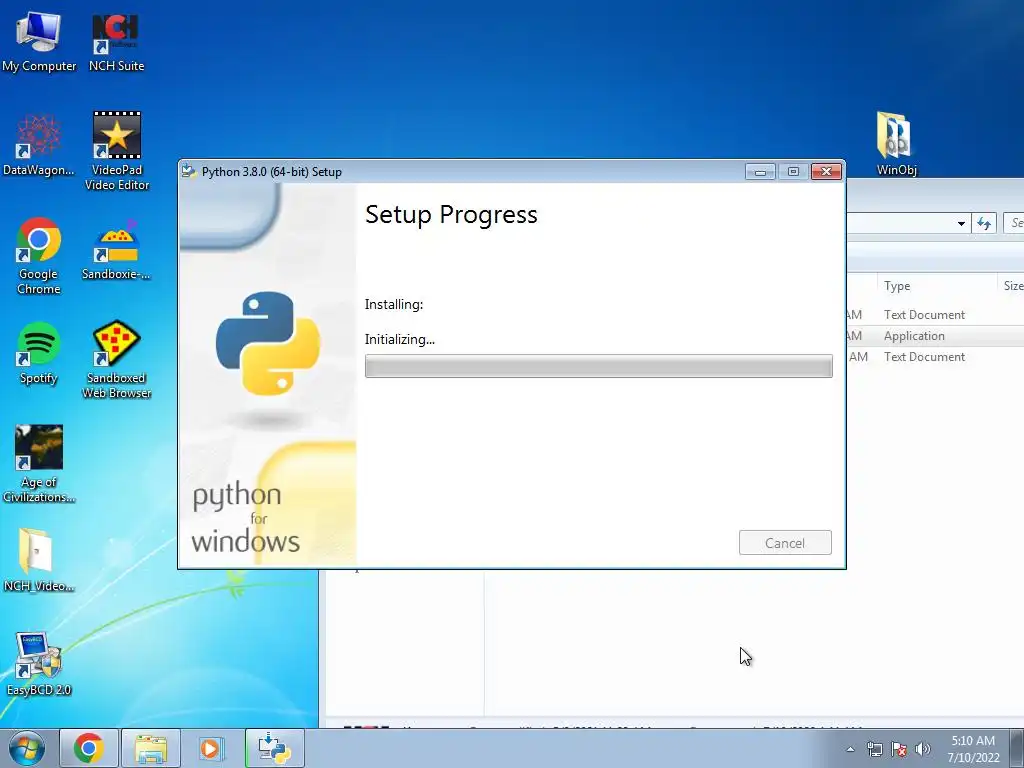1024x768 pixels.
Task: Click the Explorer refresh button
Action: click(984, 223)
